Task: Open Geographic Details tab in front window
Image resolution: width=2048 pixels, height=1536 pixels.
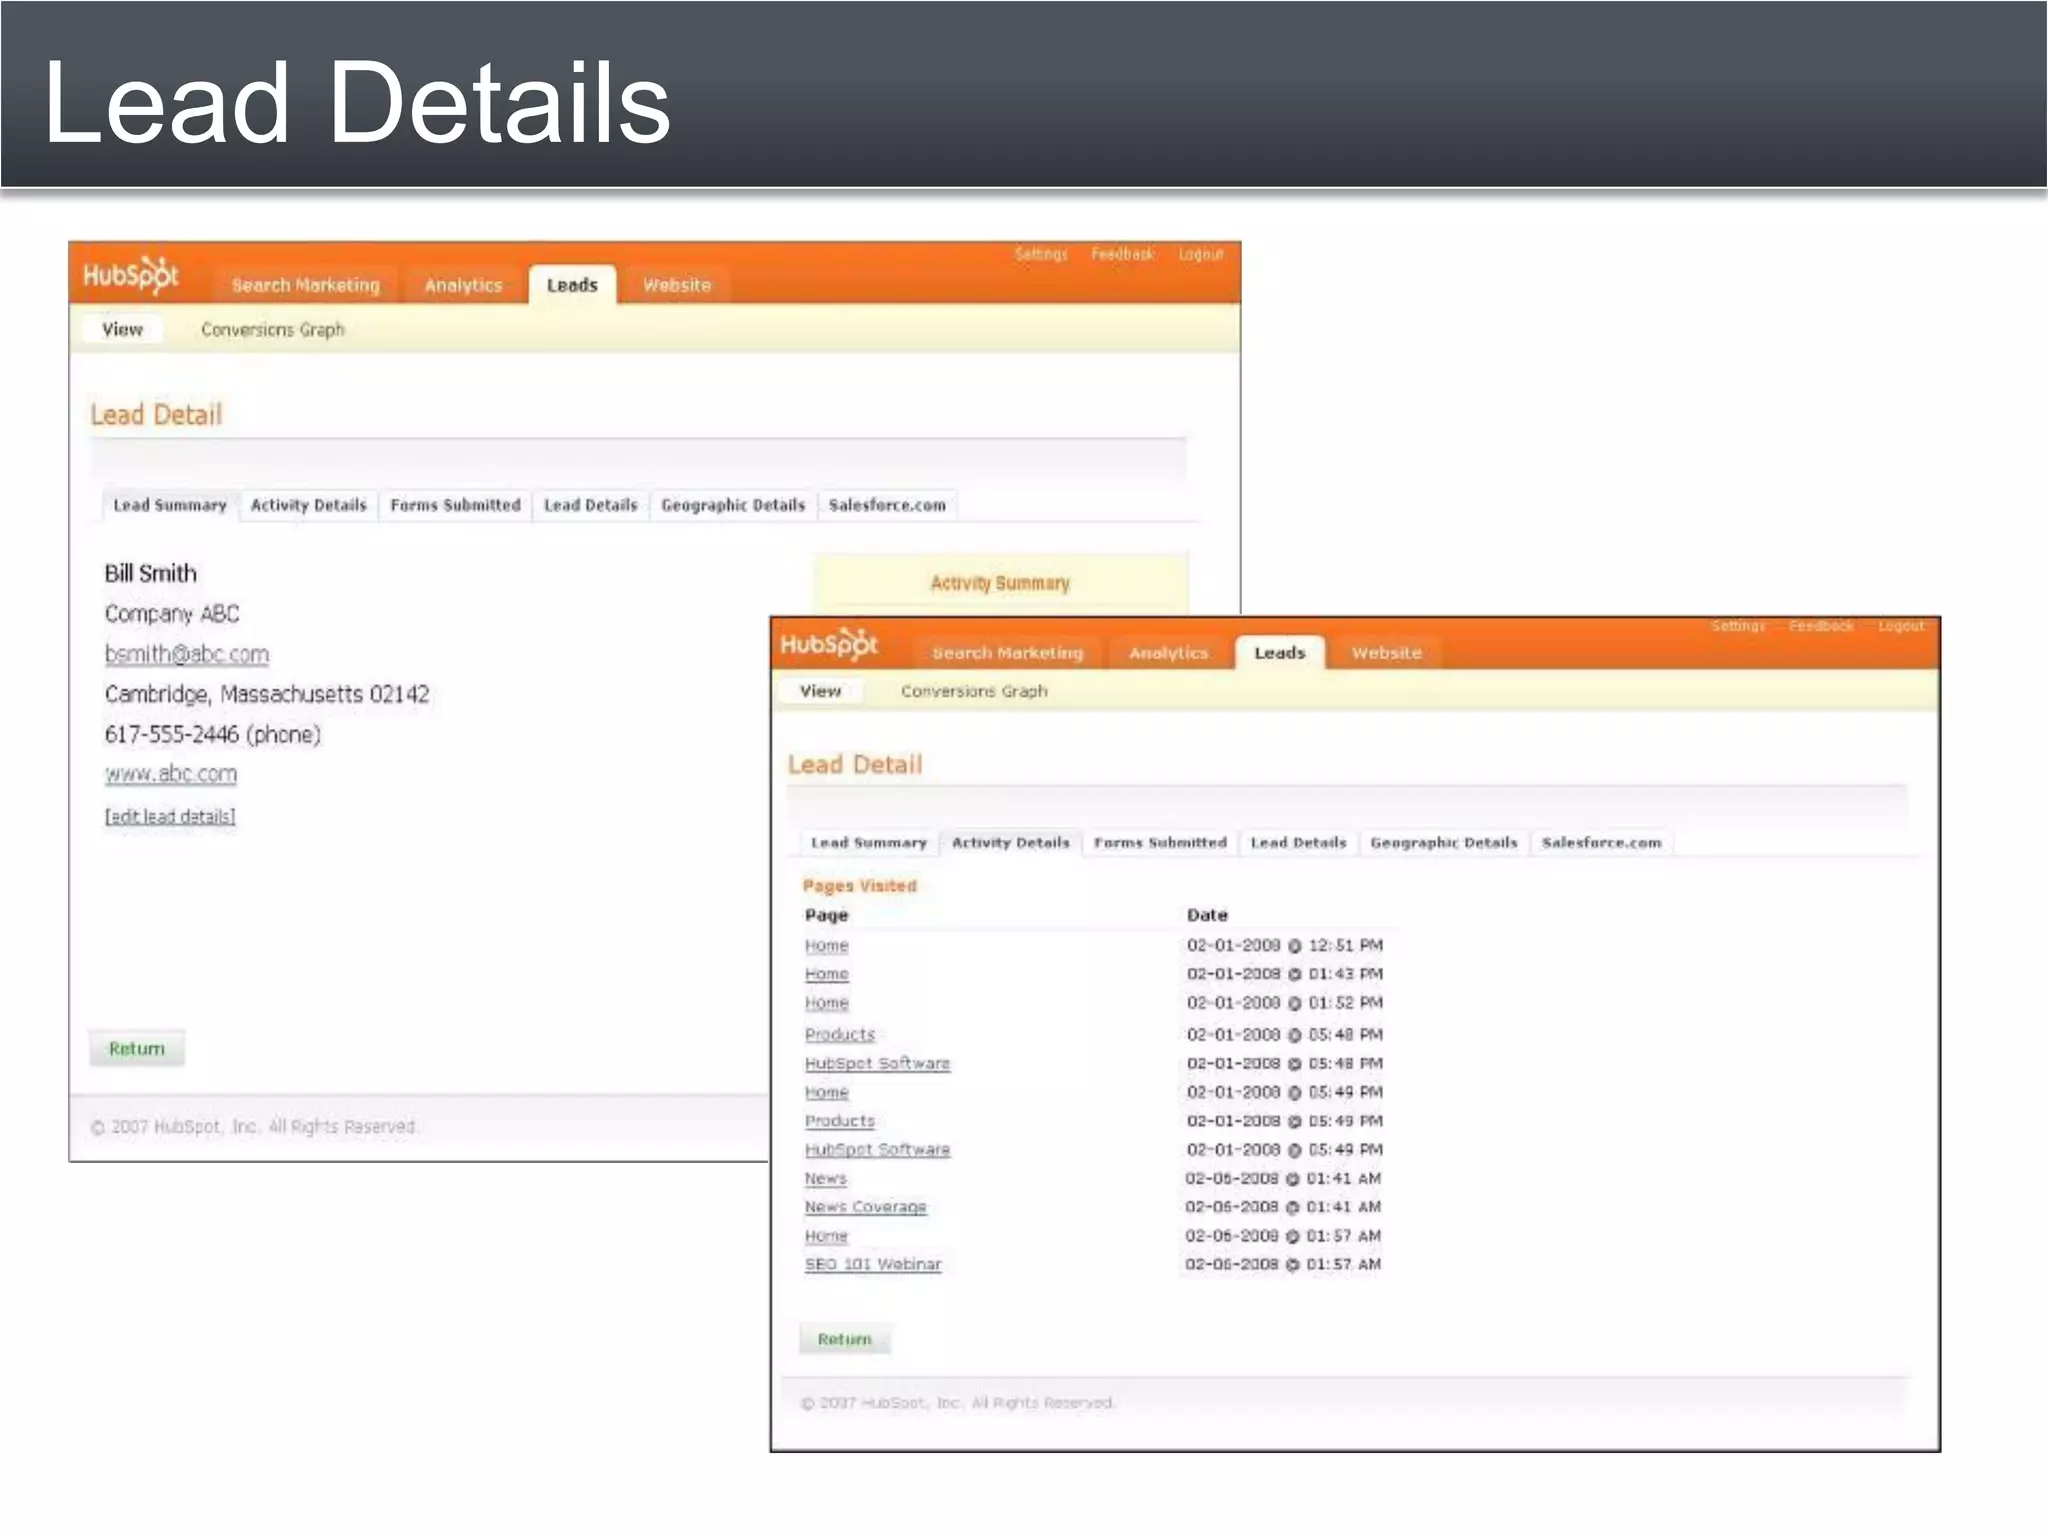Action: click(1443, 843)
